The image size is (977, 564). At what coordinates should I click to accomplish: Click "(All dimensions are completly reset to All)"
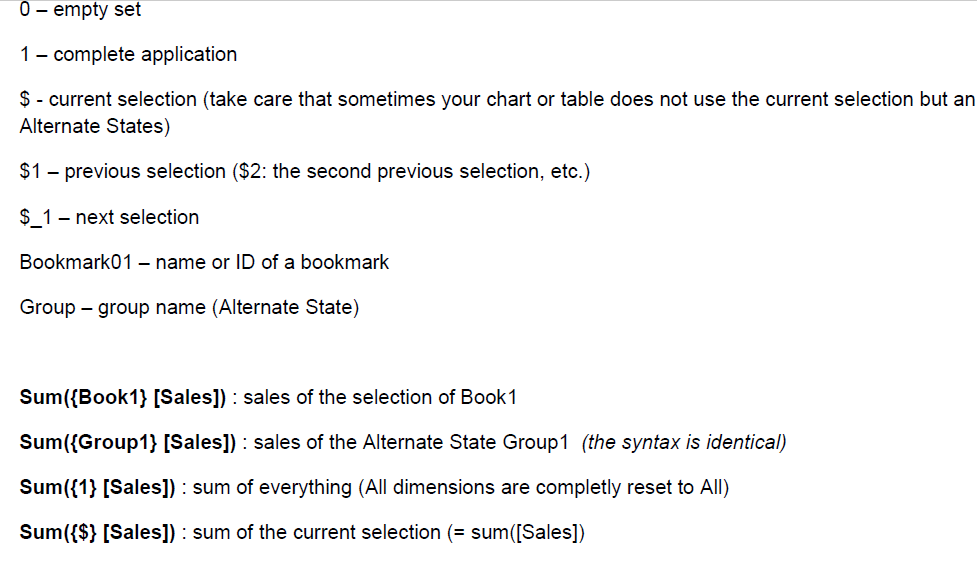click(x=543, y=487)
